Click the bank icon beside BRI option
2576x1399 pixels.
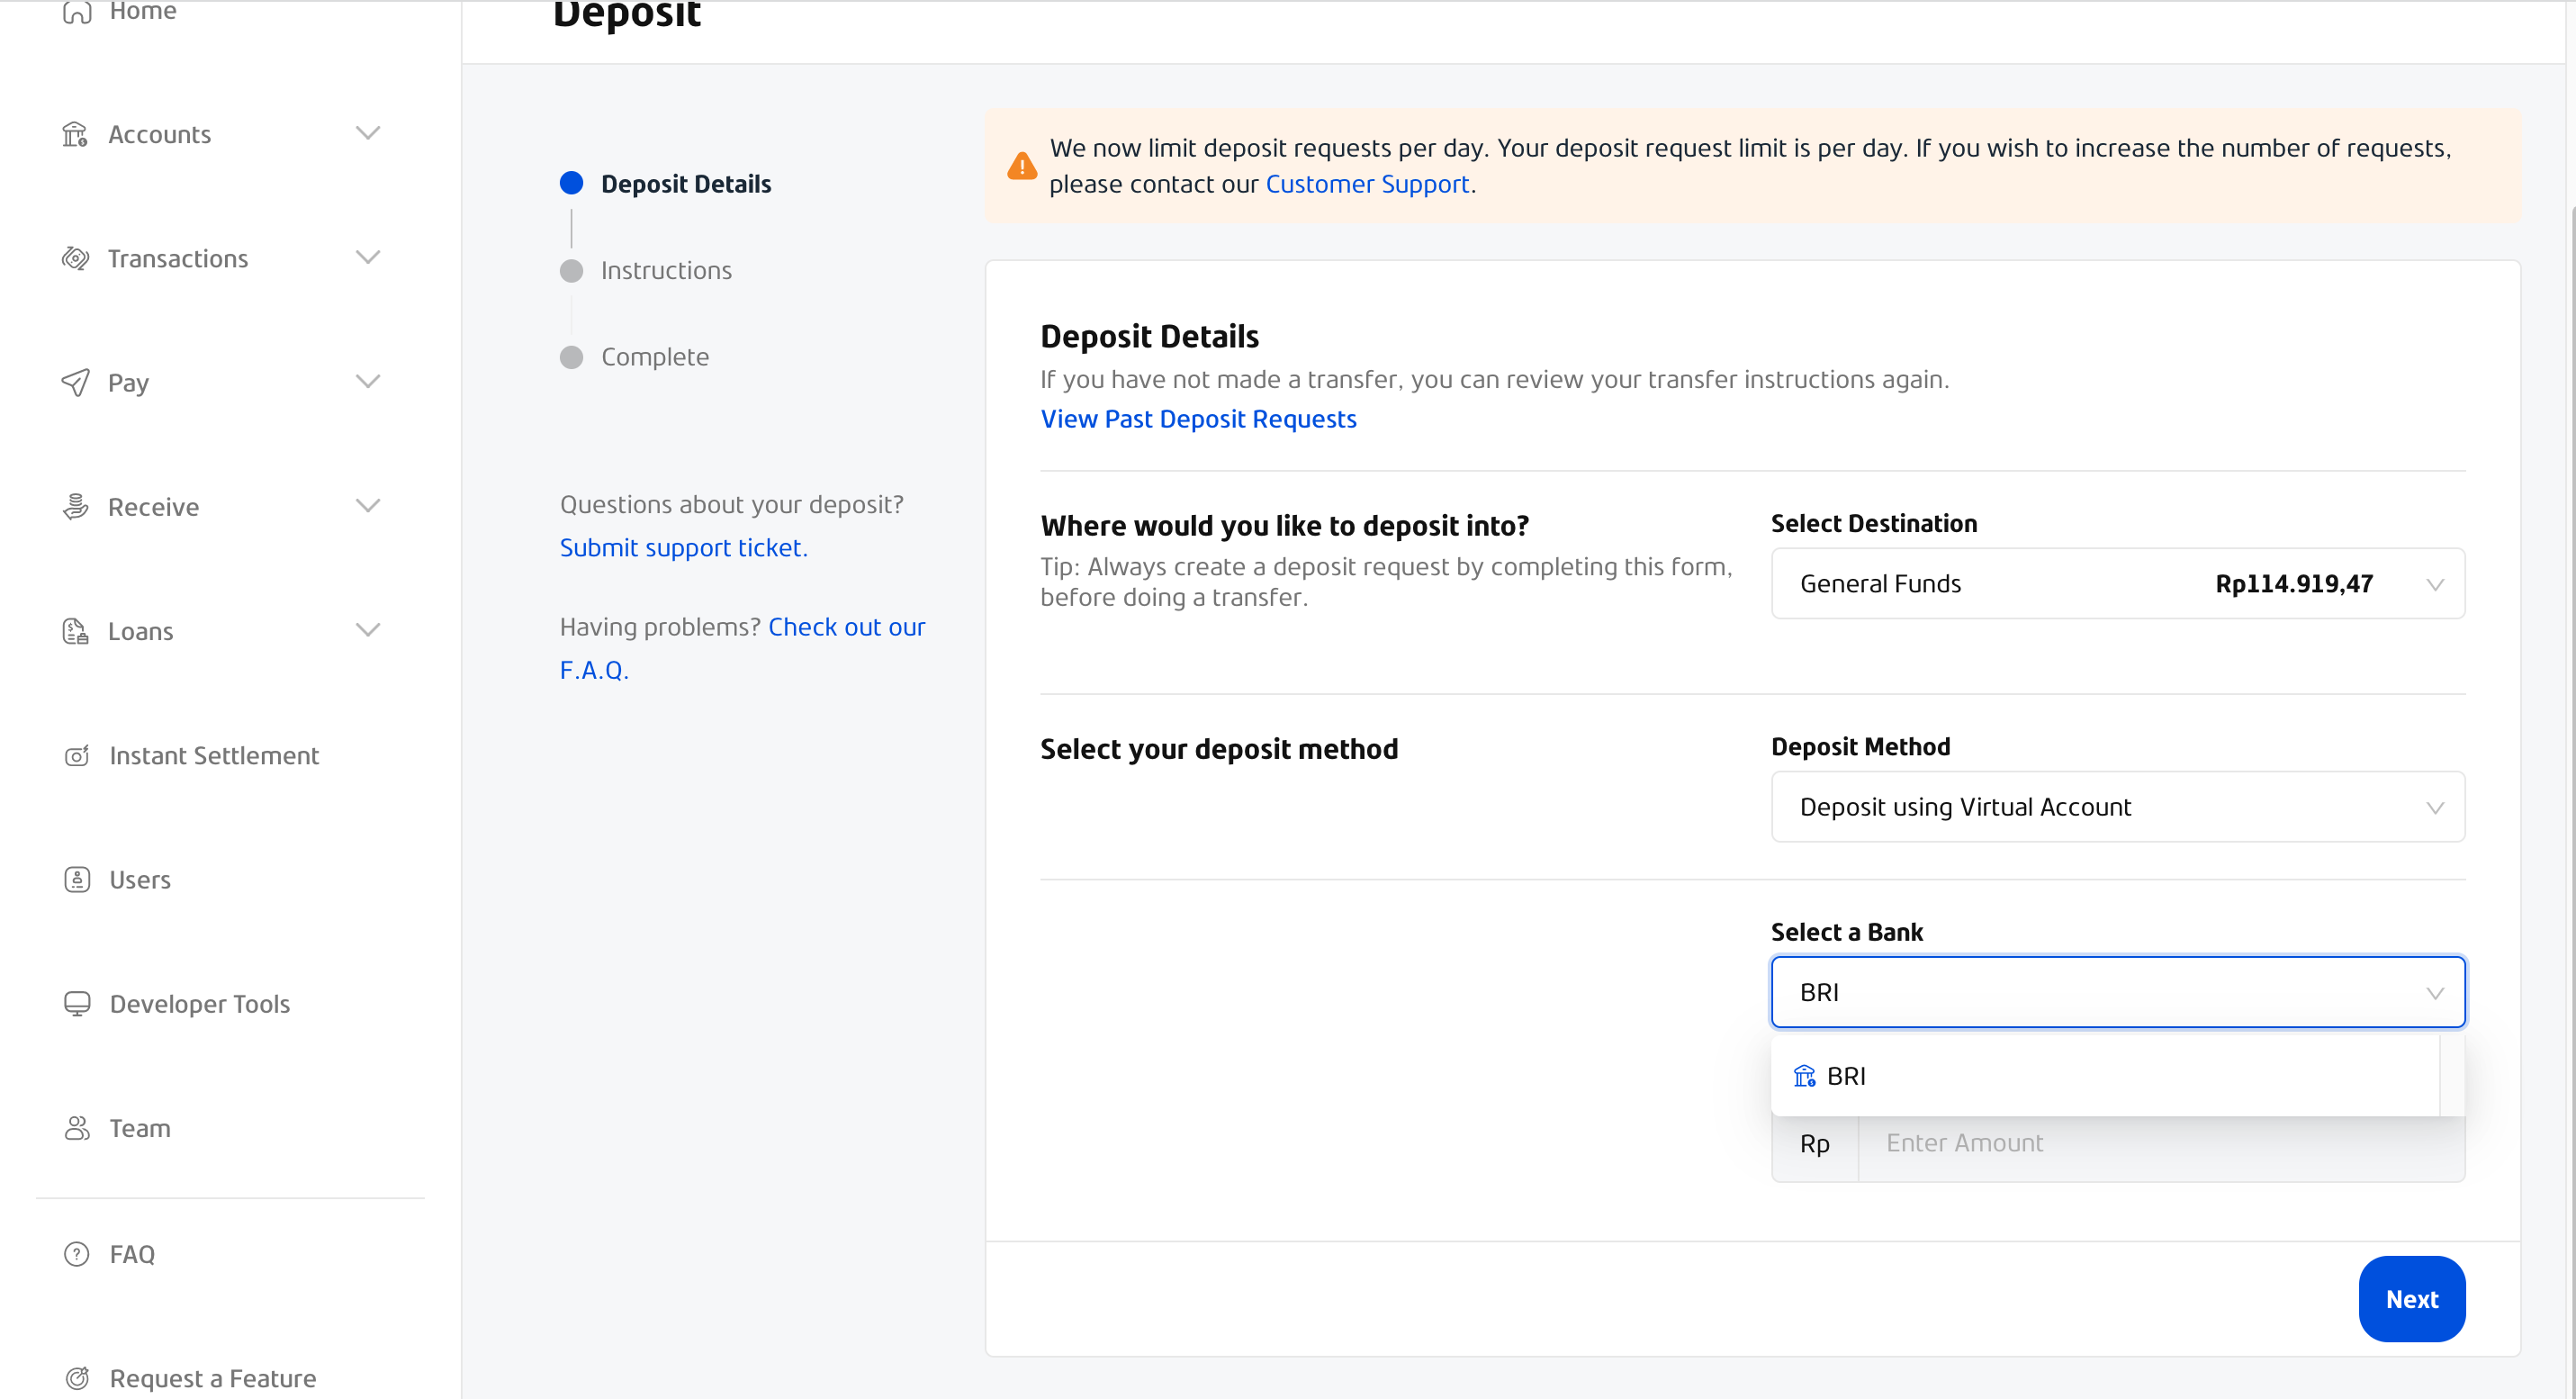coord(1804,1076)
